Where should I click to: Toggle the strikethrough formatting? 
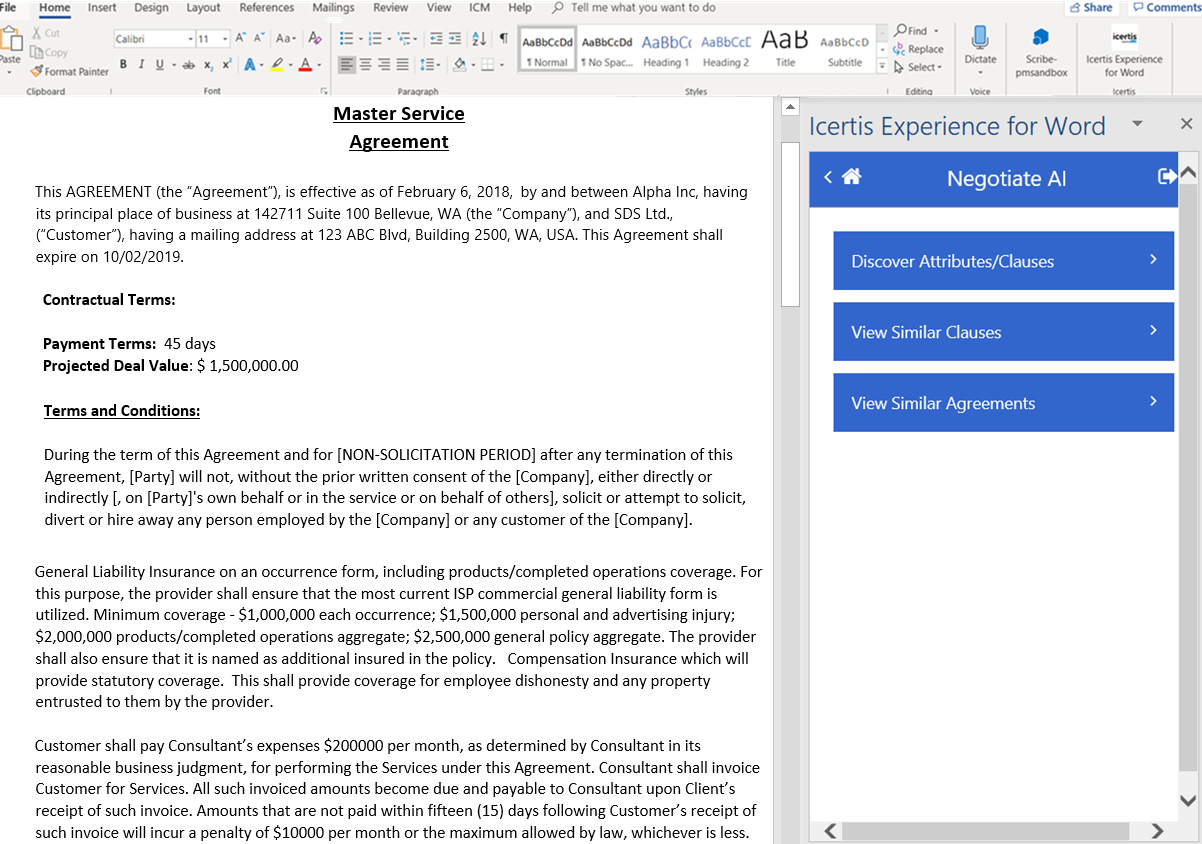click(x=187, y=65)
